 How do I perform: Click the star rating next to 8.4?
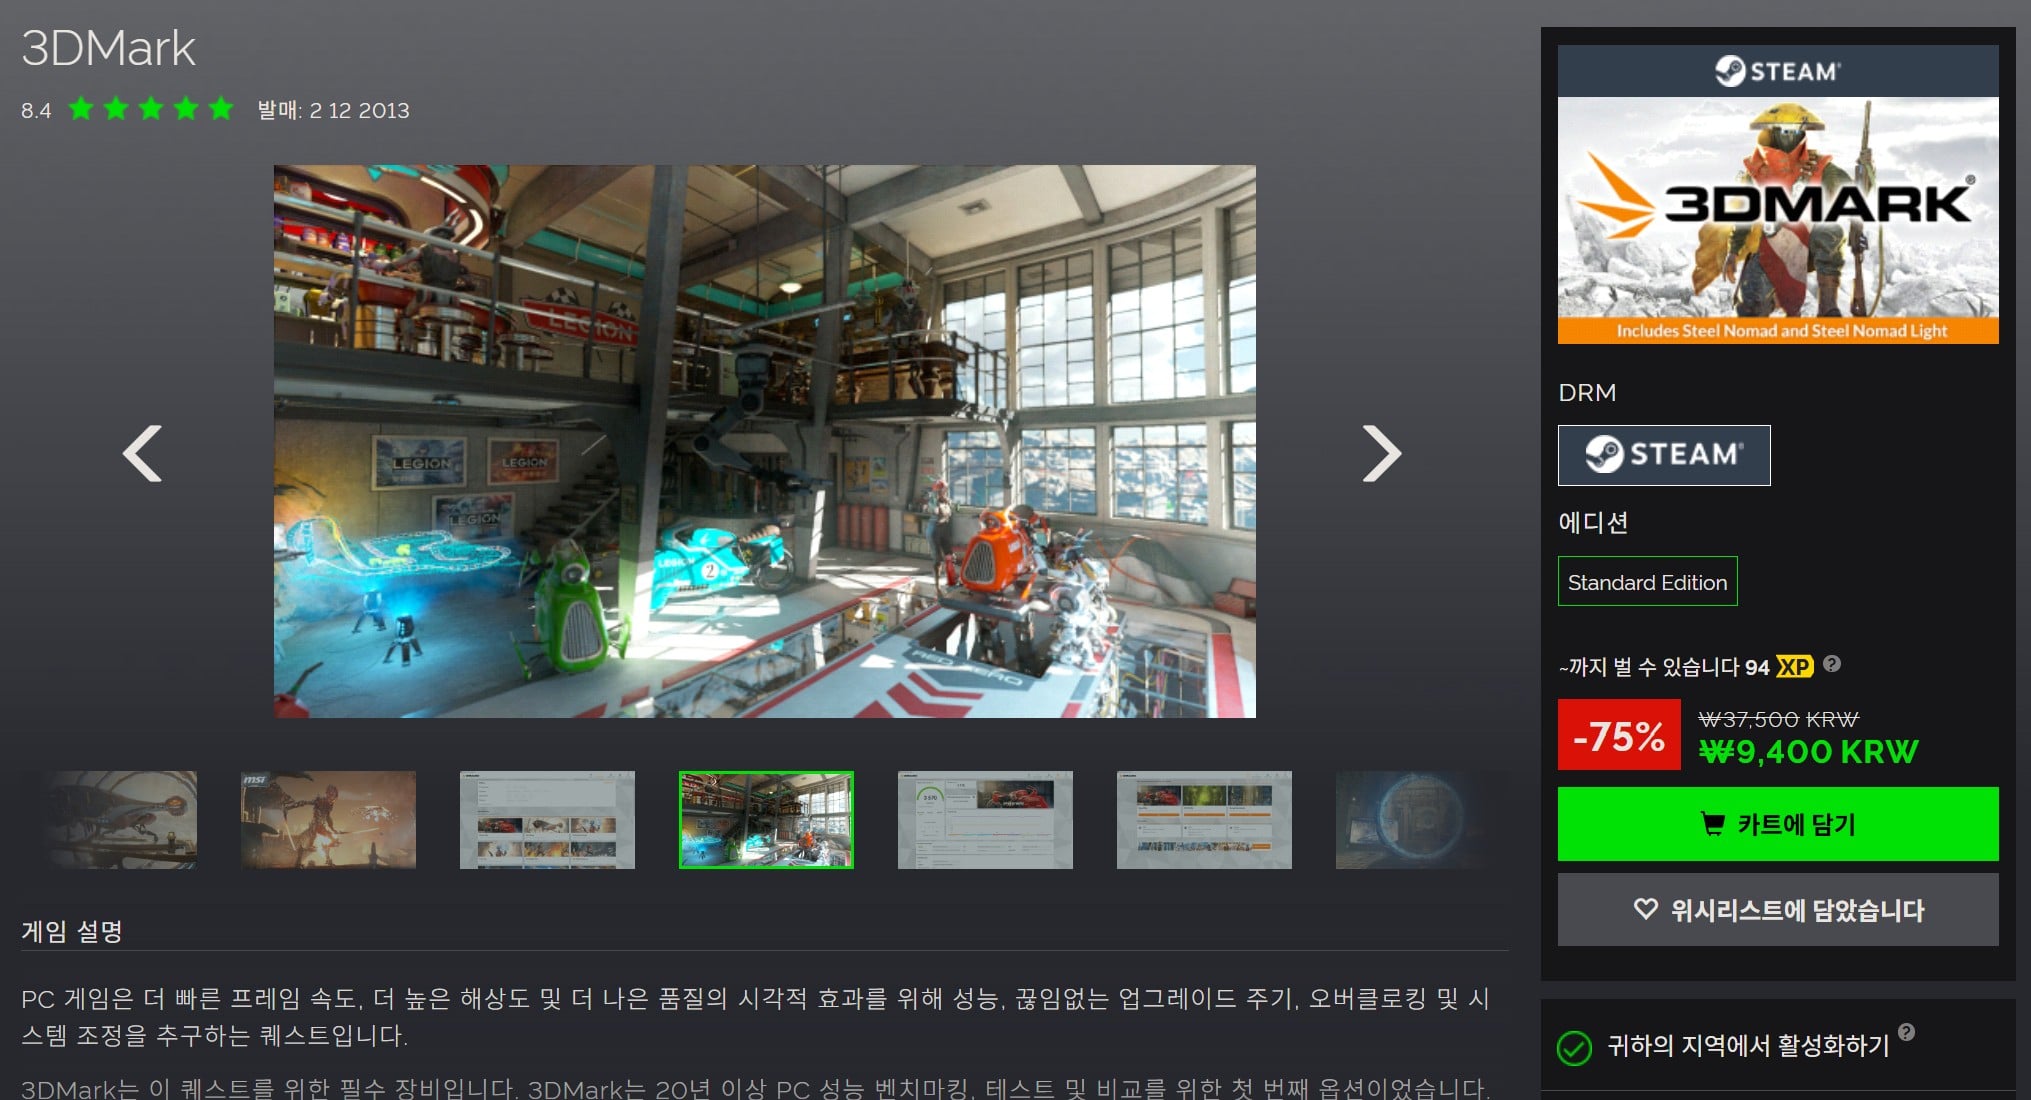(151, 109)
